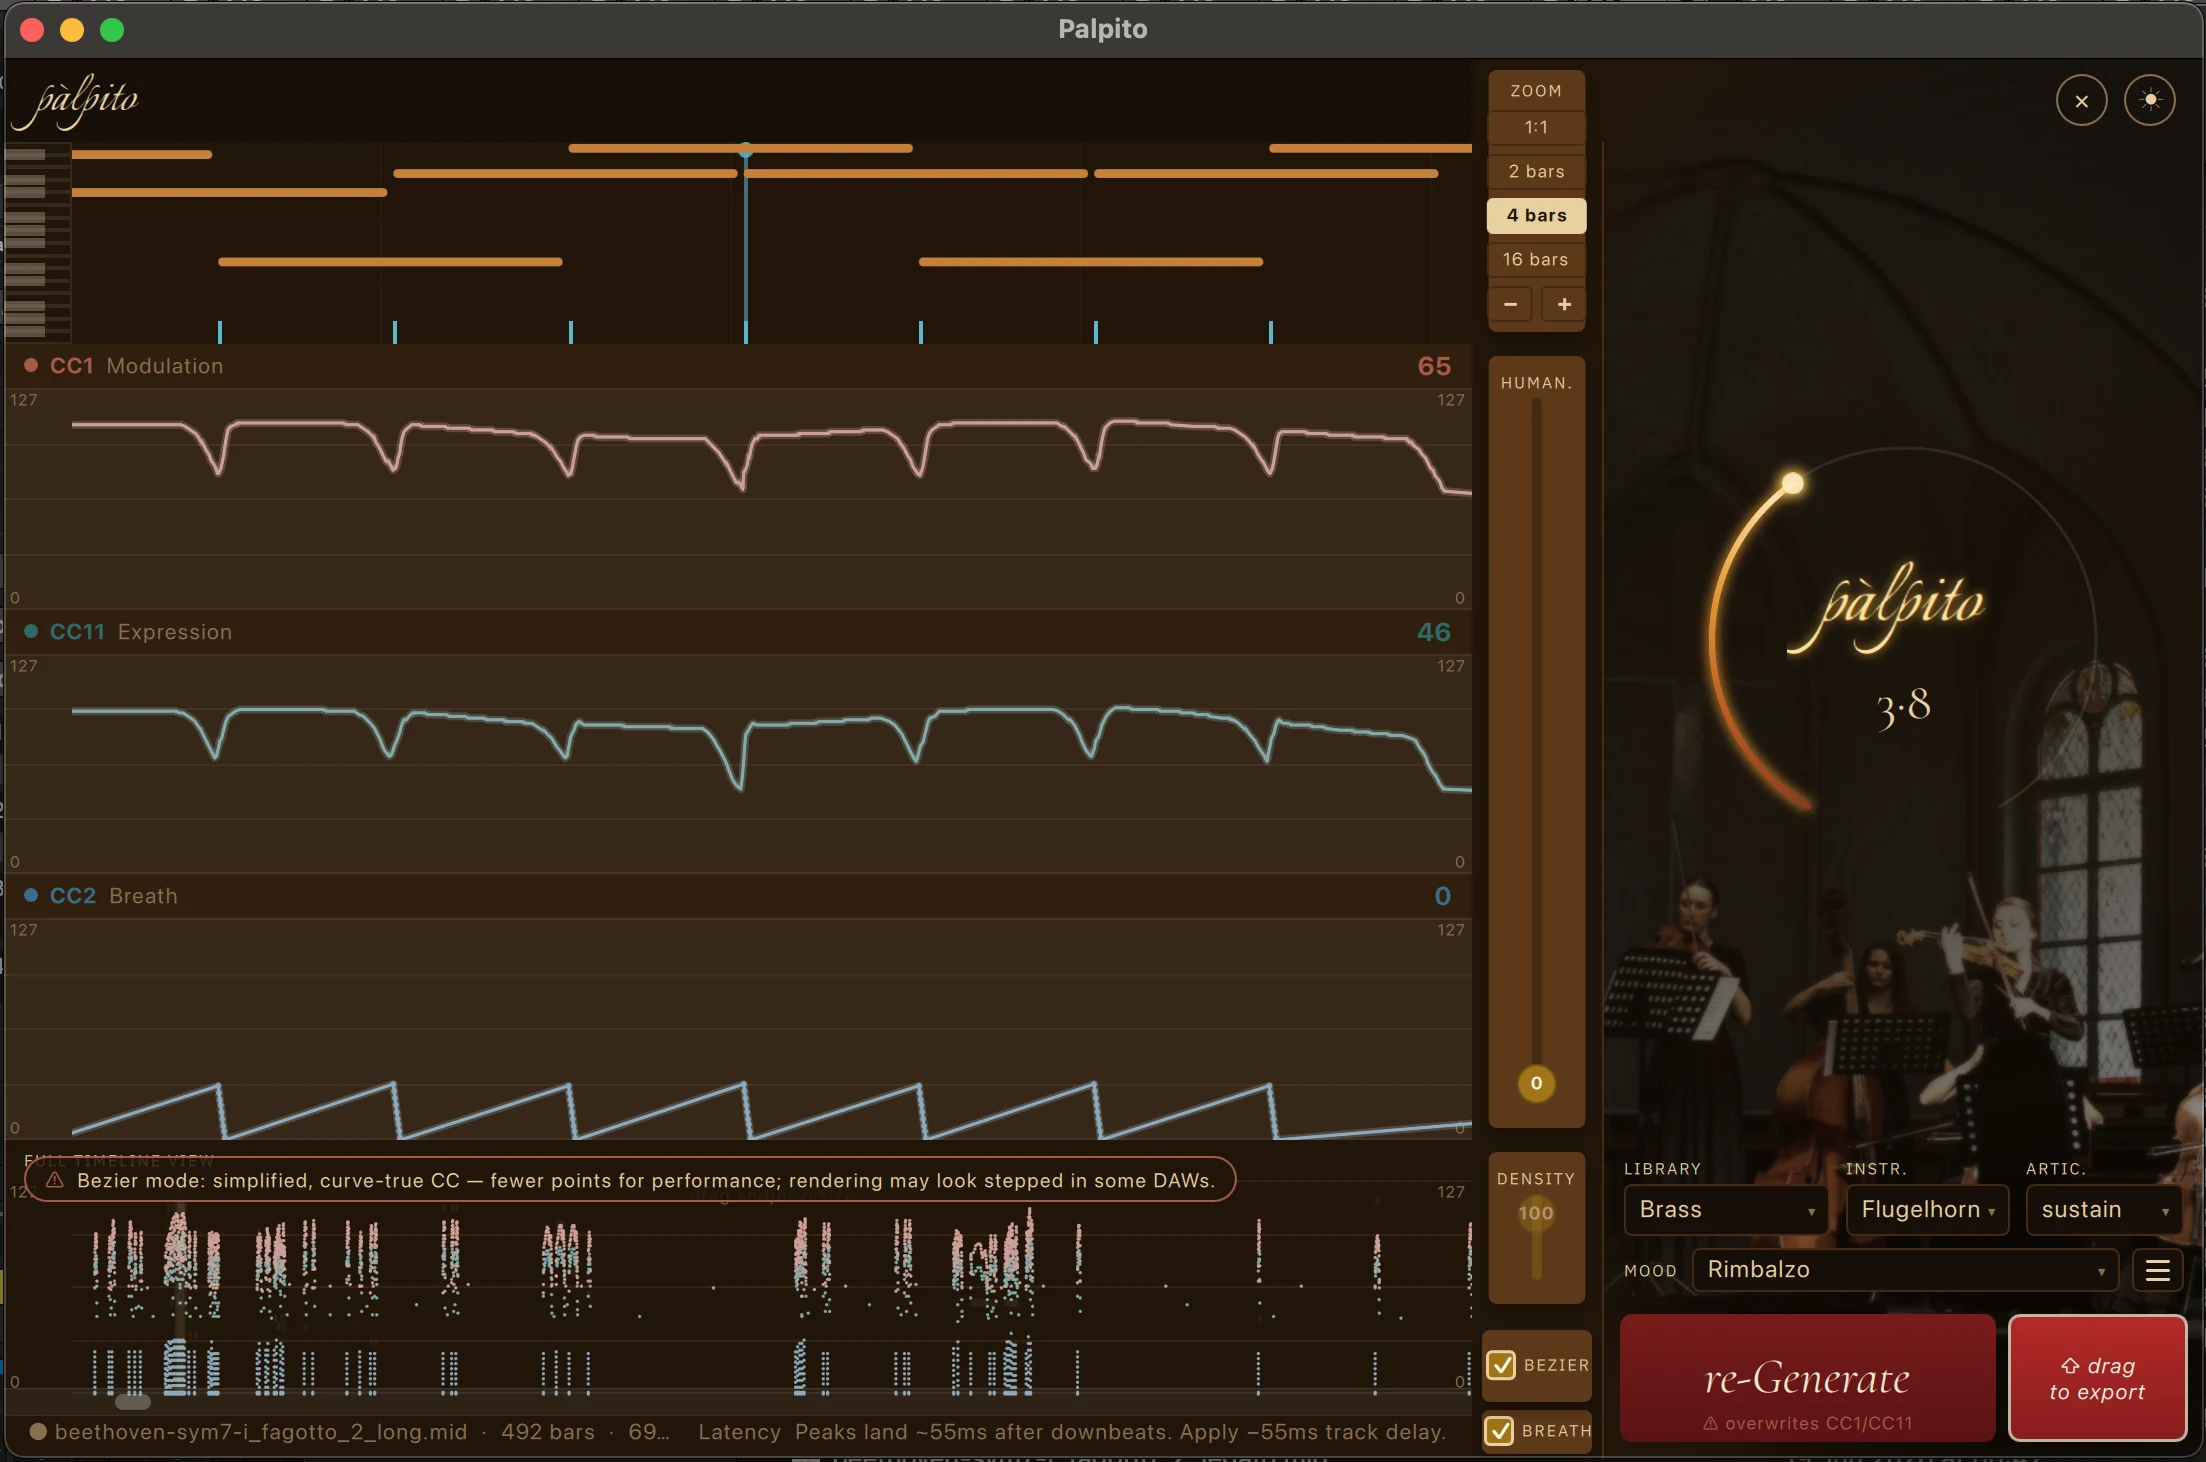Image resolution: width=2206 pixels, height=1462 pixels.
Task: Click the overwrites CC1/CC11 warning text
Action: point(1808,1423)
